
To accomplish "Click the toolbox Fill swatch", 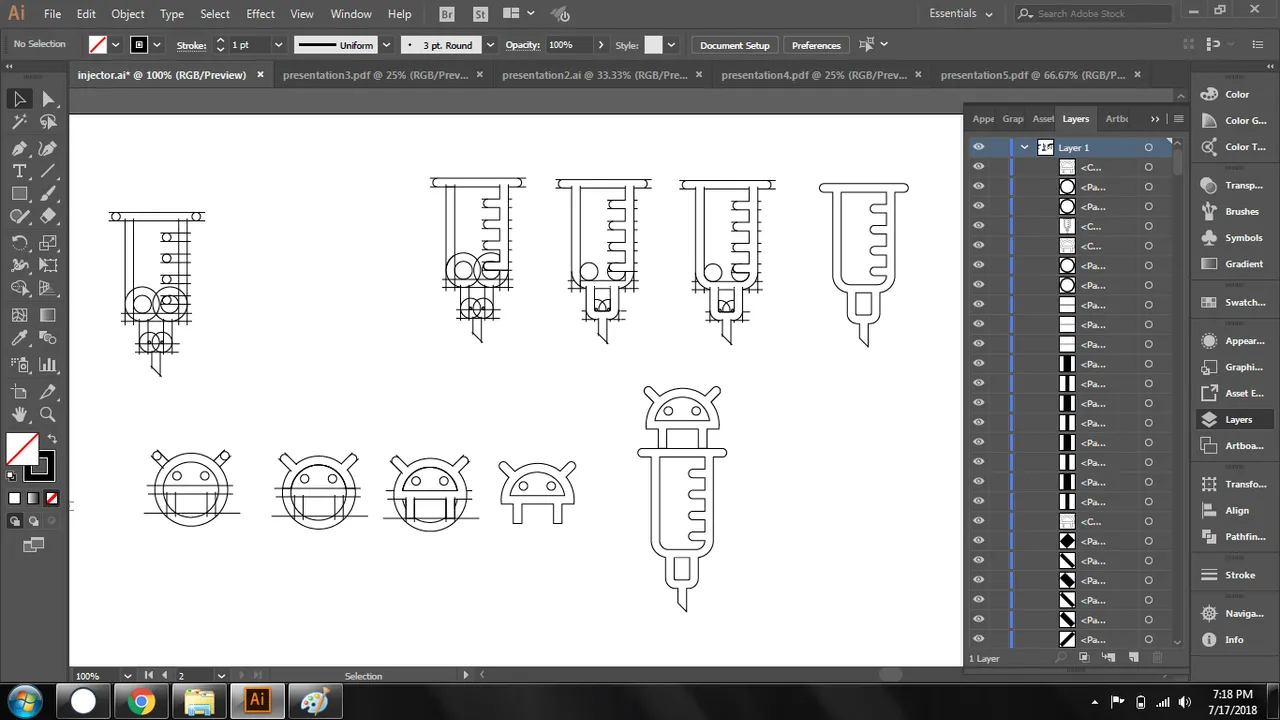I will click(x=22, y=448).
